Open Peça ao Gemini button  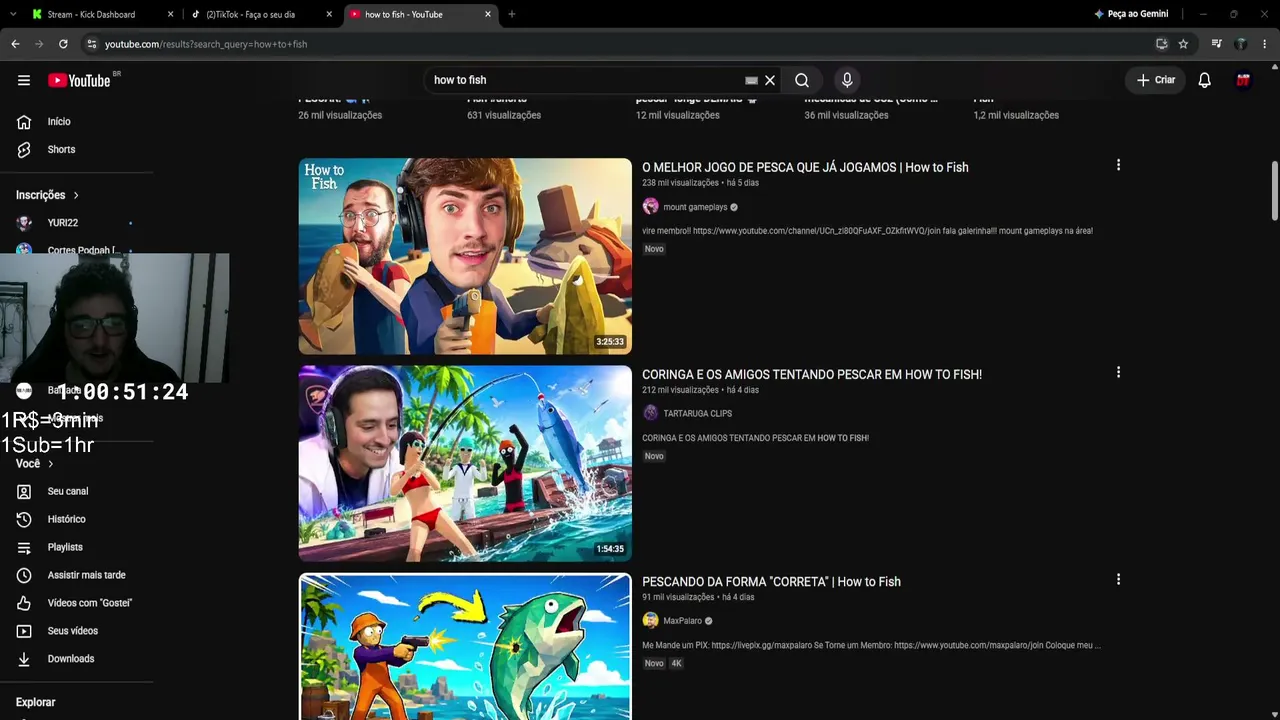coord(1131,14)
